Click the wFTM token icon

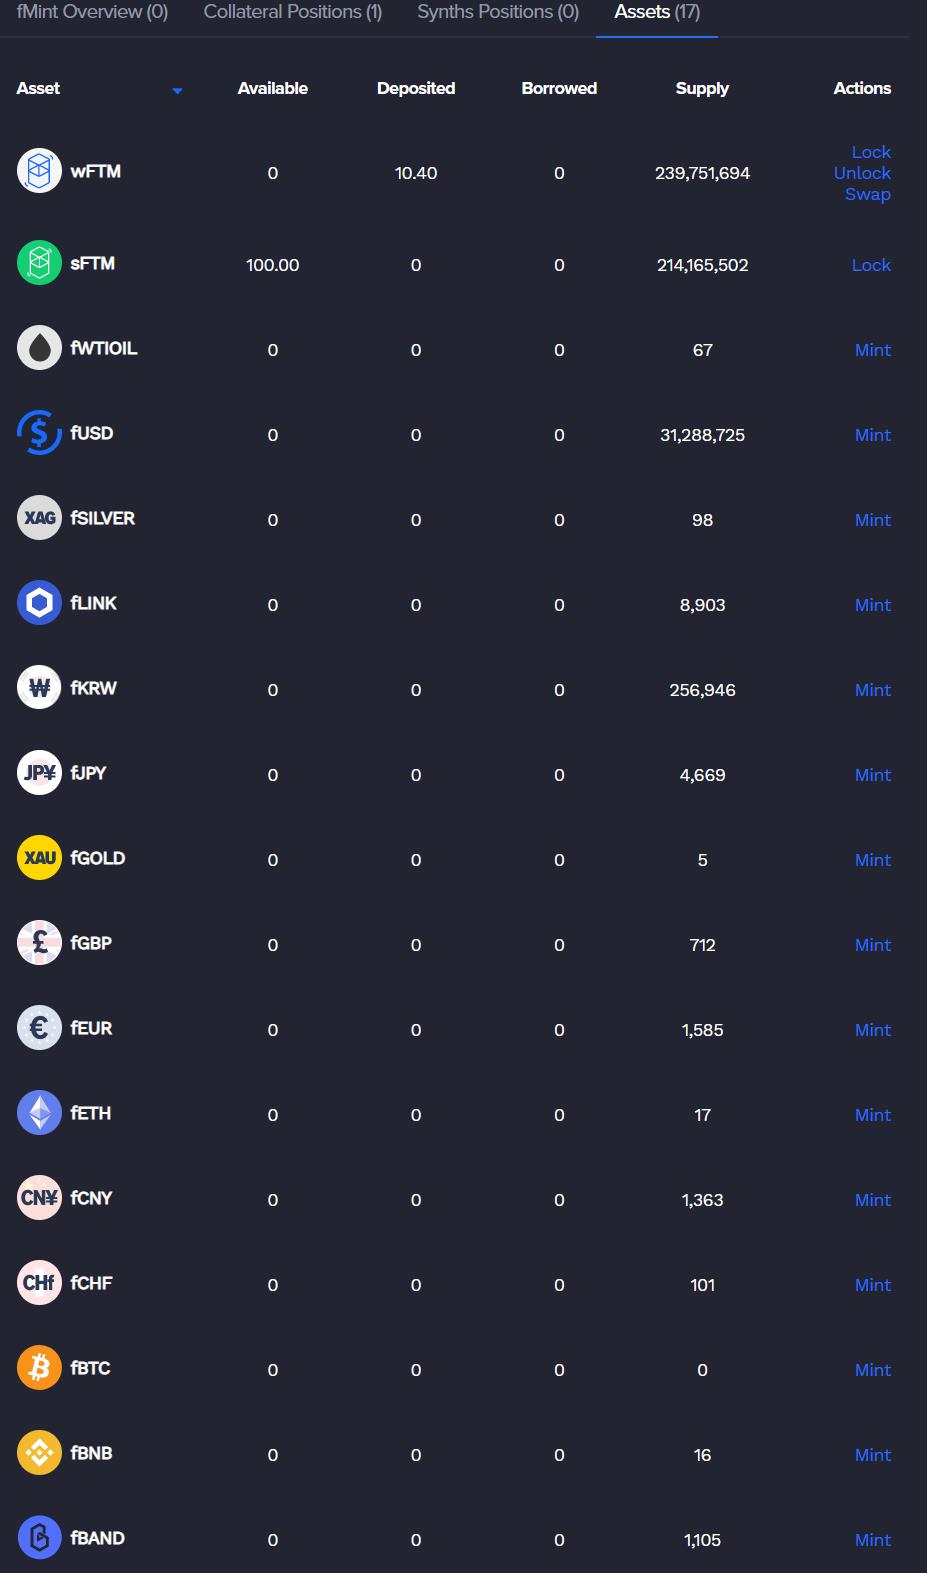[x=39, y=171]
